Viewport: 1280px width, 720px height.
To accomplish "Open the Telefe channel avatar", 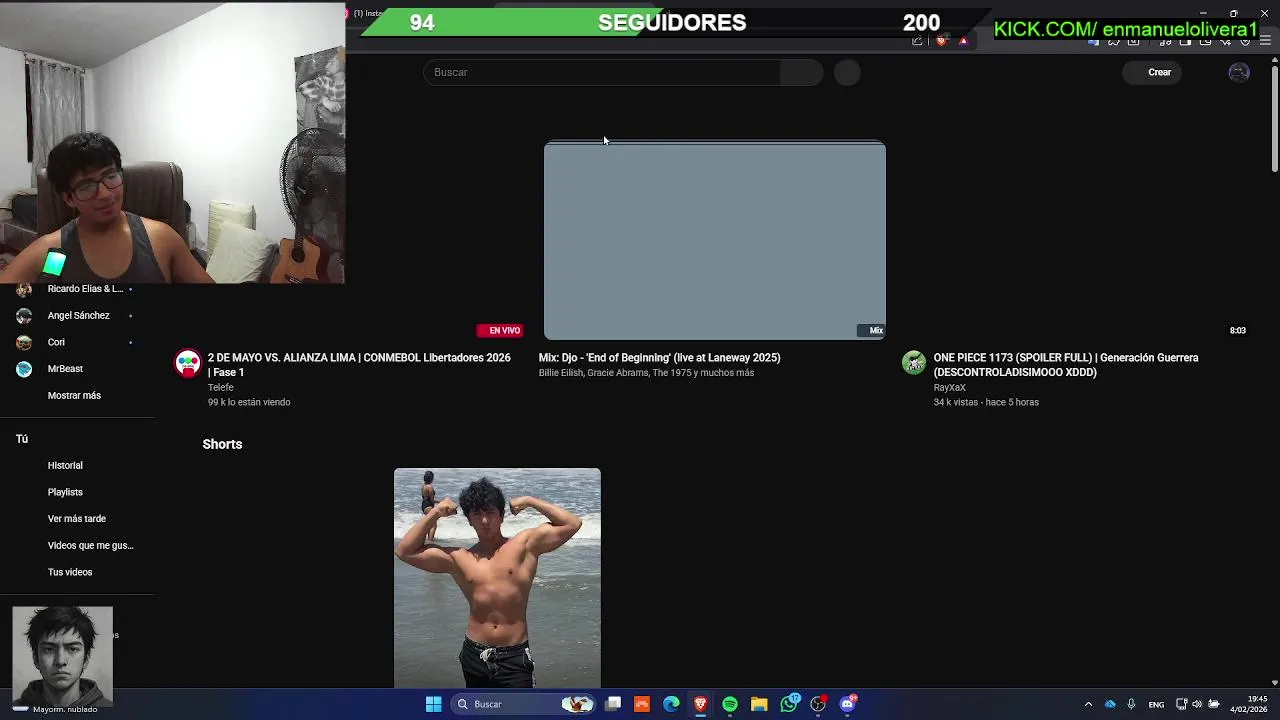I will coord(188,363).
